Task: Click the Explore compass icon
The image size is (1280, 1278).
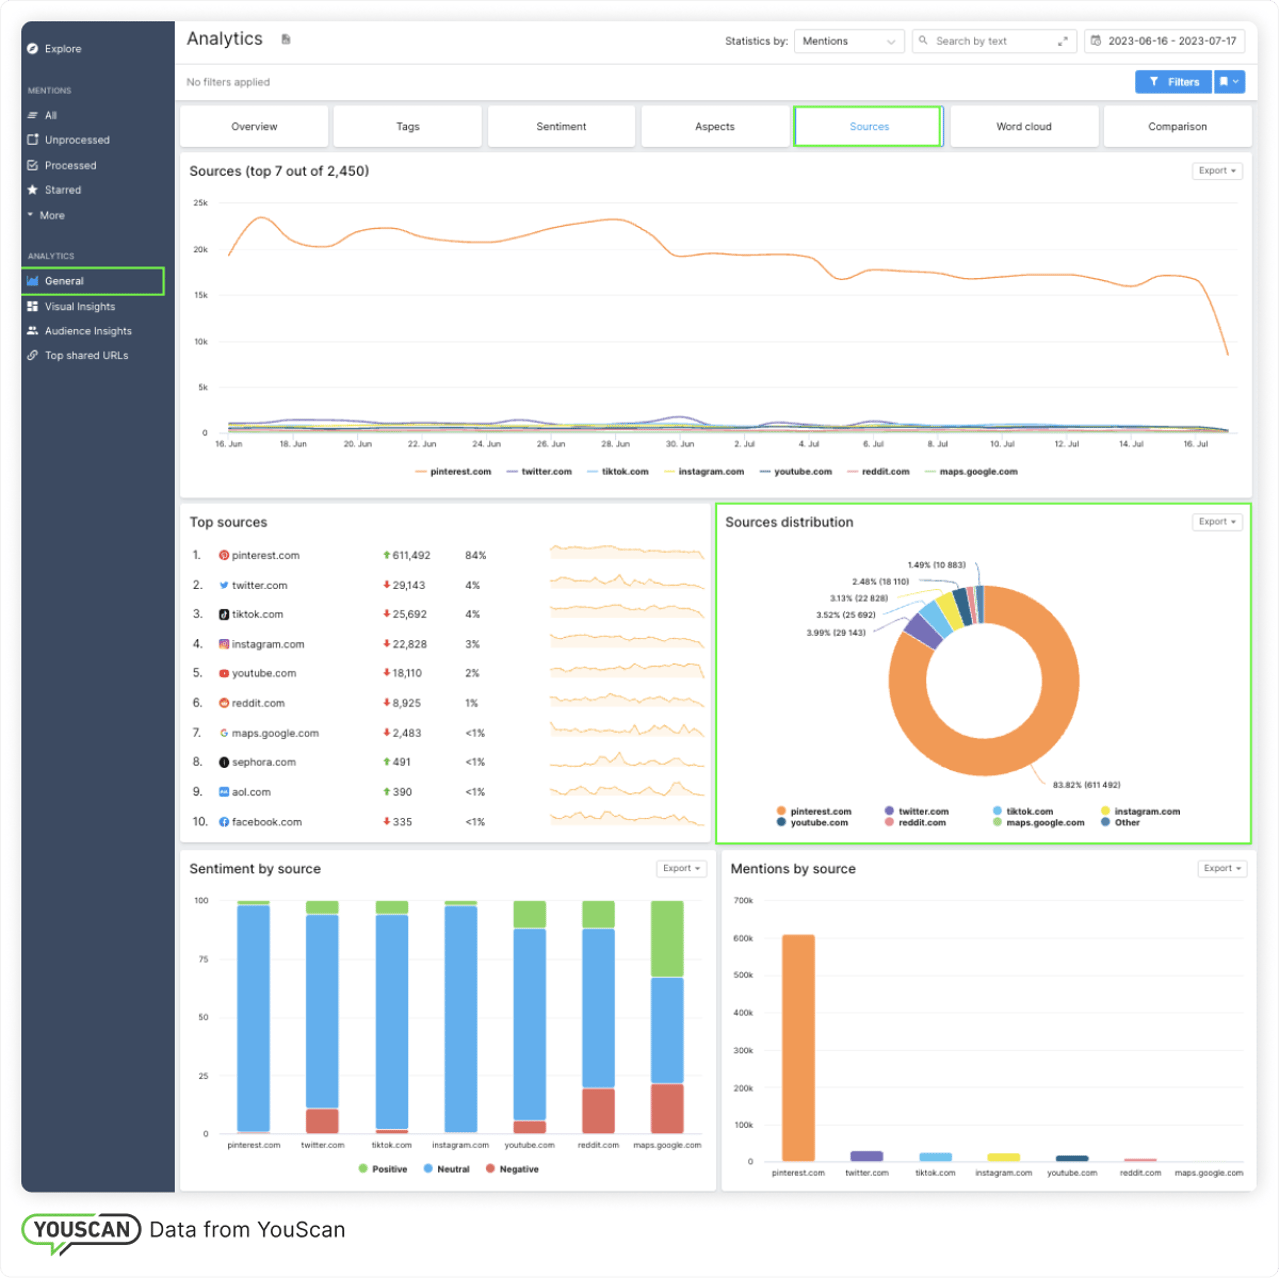Action: pyautogui.click(x=33, y=48)
